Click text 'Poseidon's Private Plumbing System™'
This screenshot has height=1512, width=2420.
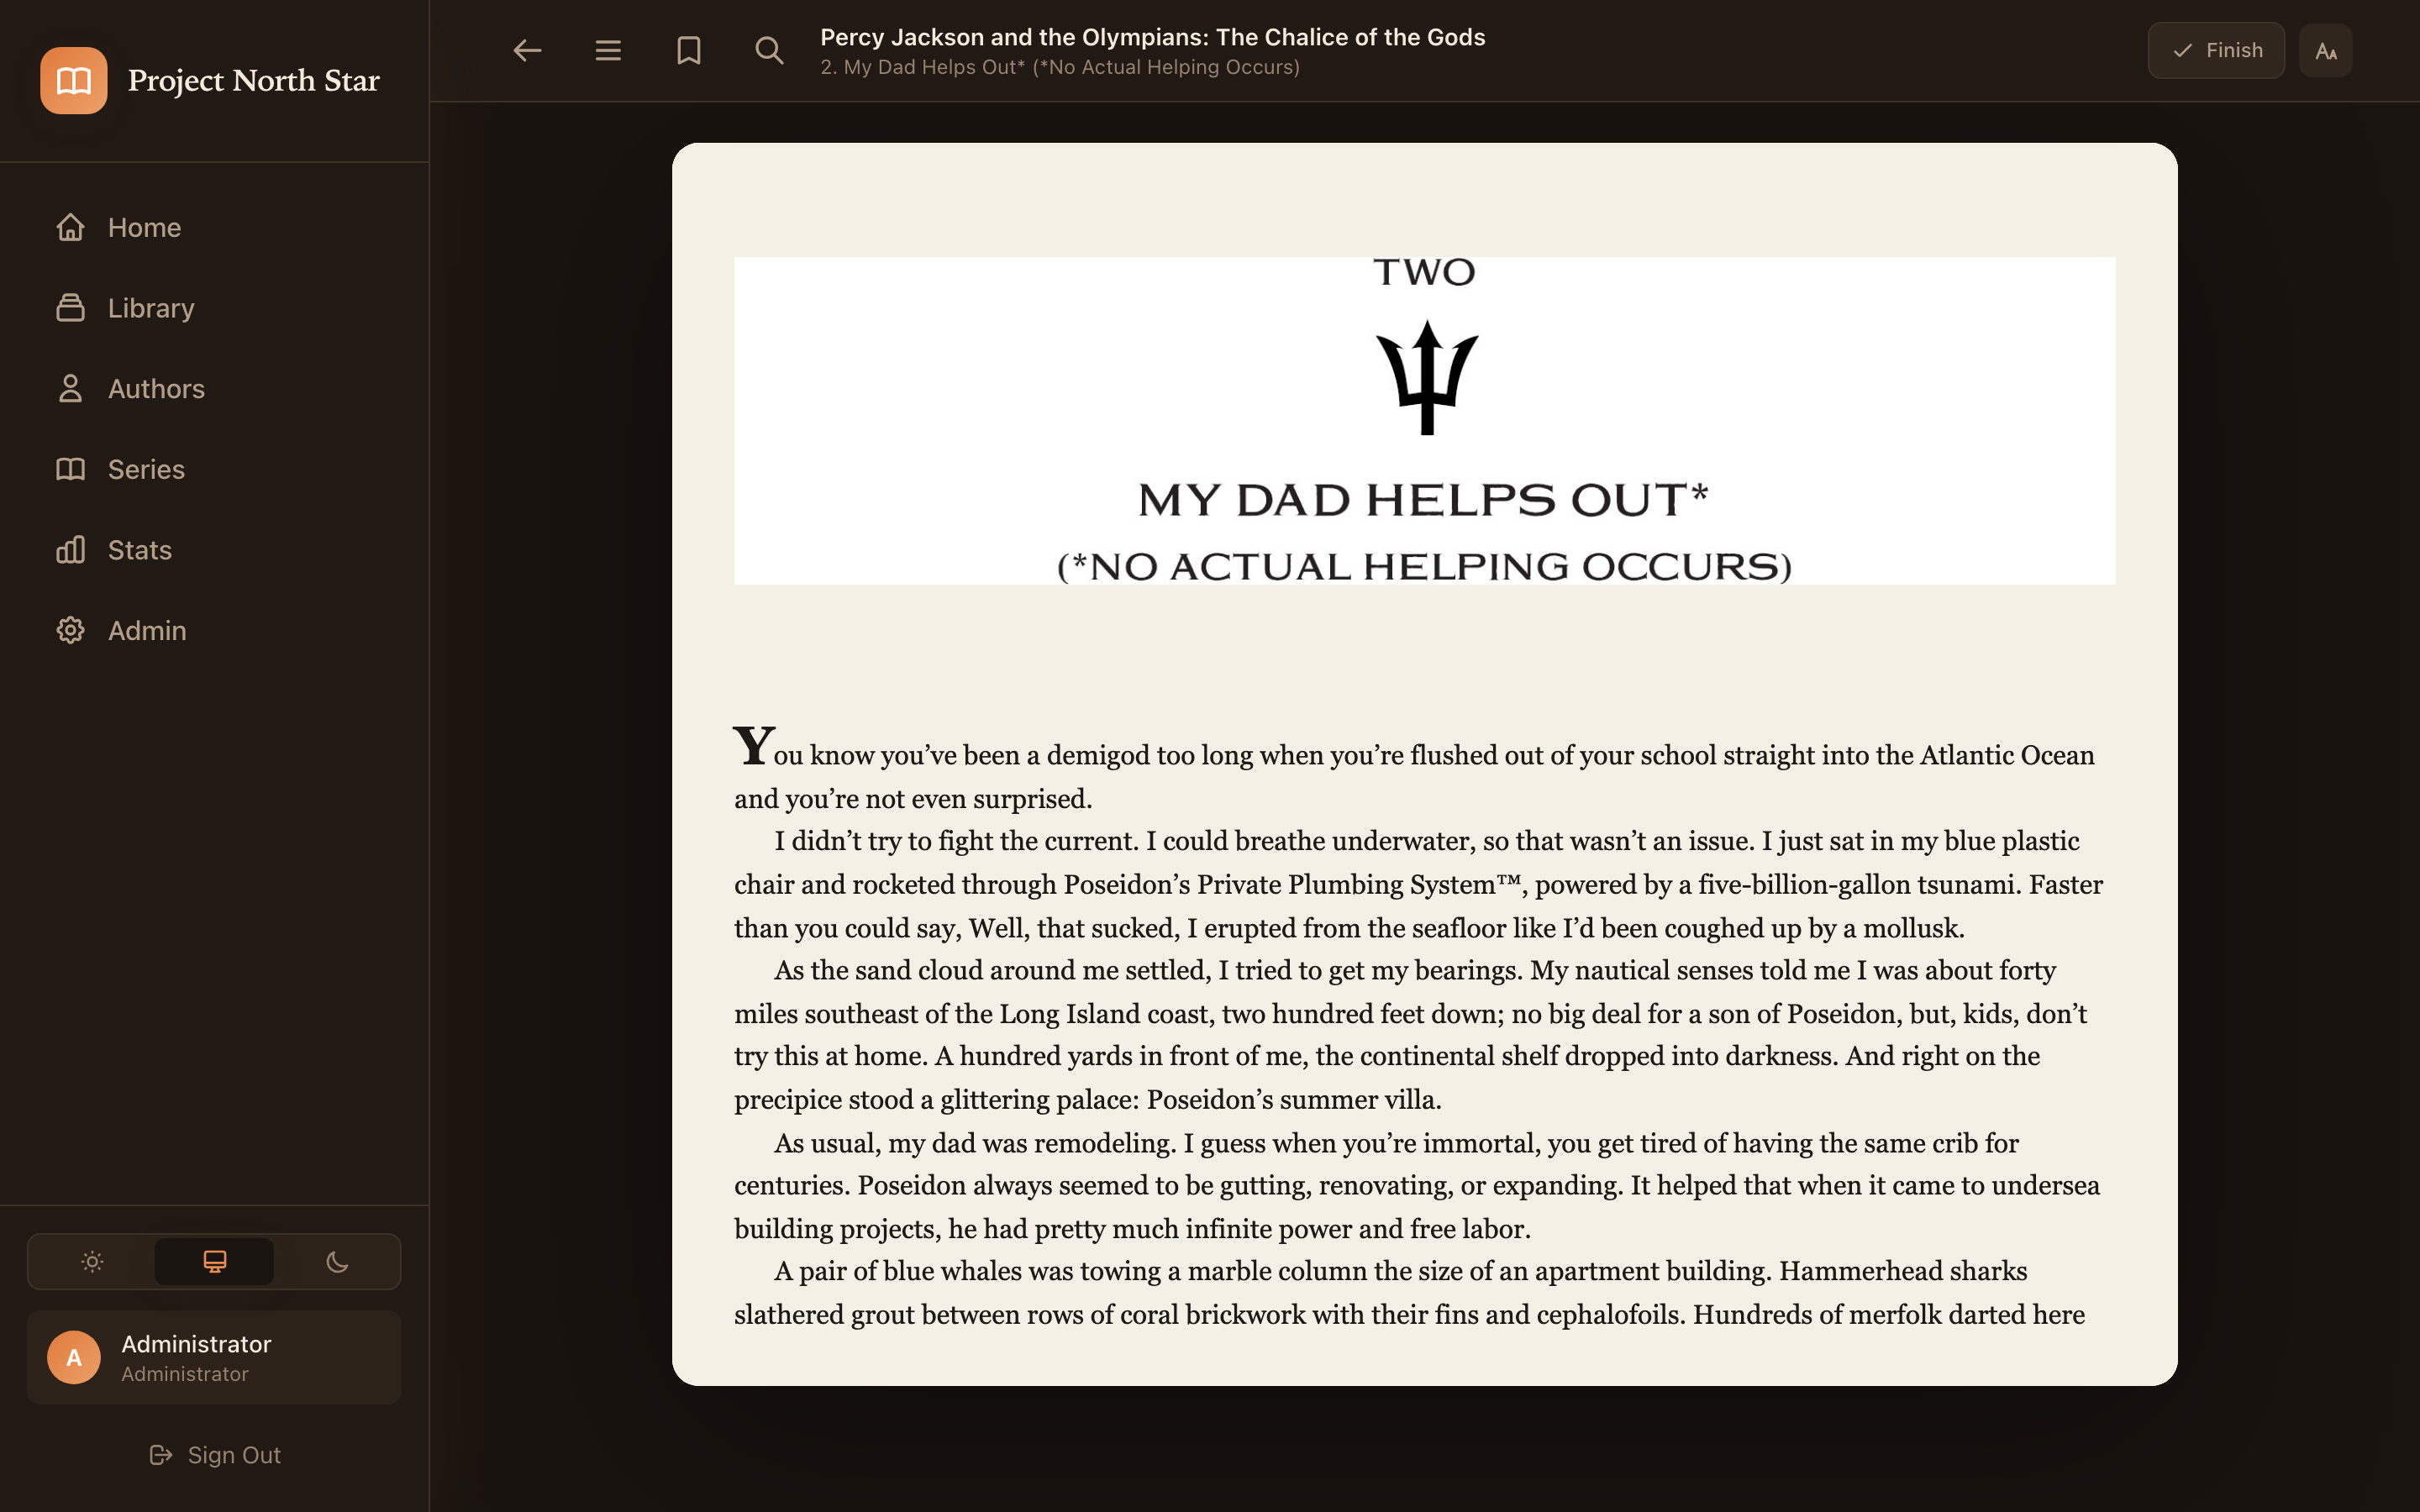(1292, 885)
